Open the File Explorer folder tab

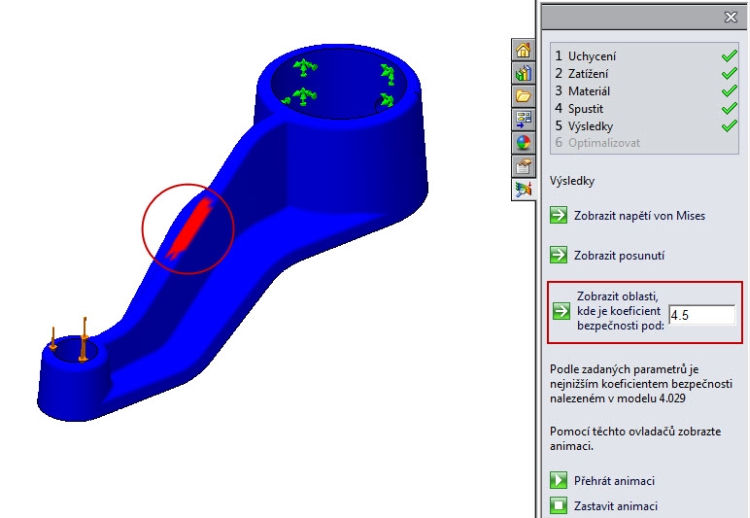tap(523, 96)
